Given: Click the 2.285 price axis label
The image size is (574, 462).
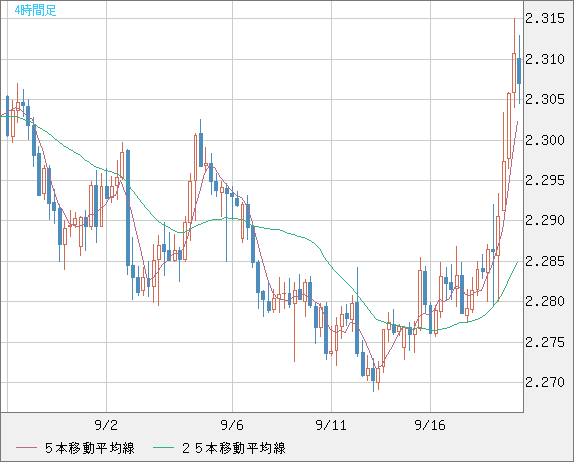Looking at the screenshot, I should click(545, 261).
